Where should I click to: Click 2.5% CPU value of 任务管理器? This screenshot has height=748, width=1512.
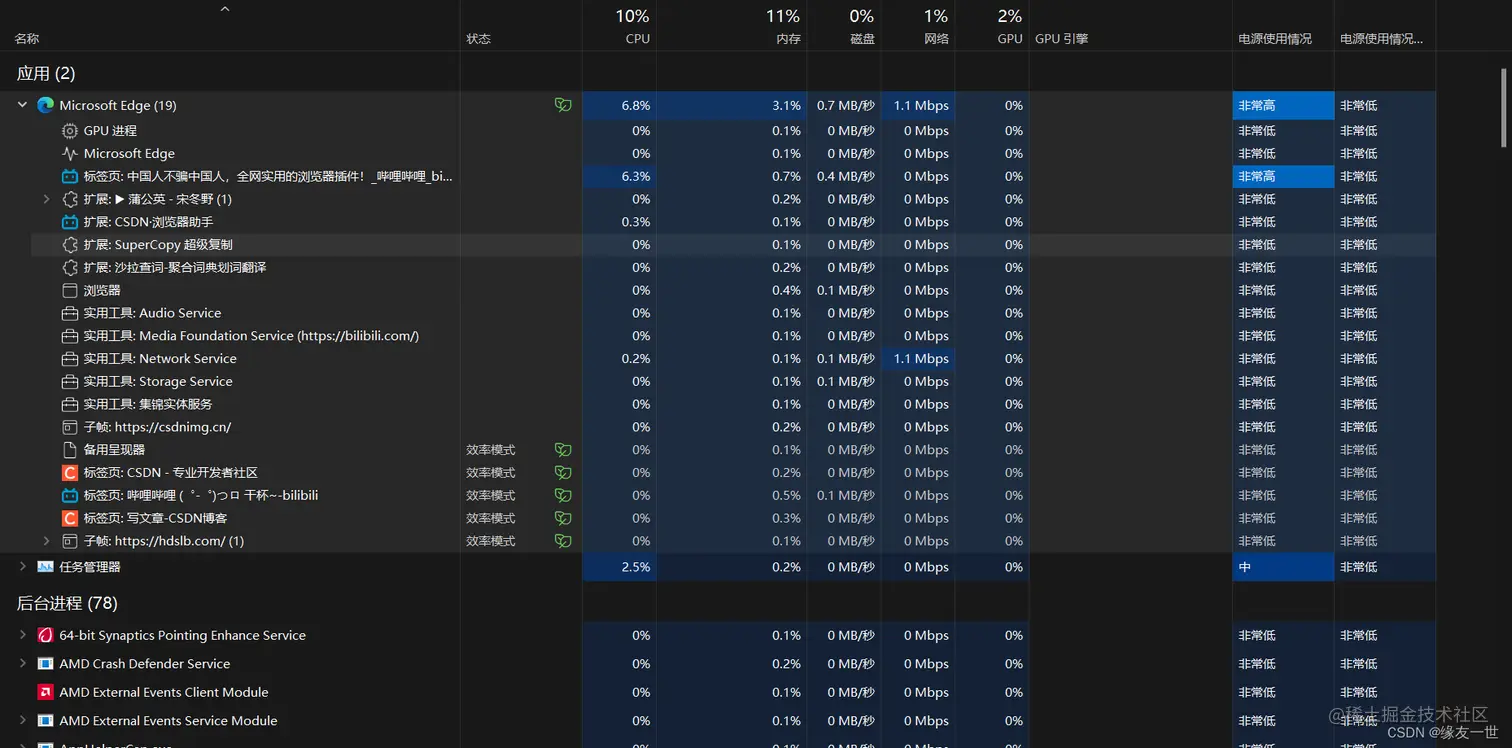coord(636,567)
